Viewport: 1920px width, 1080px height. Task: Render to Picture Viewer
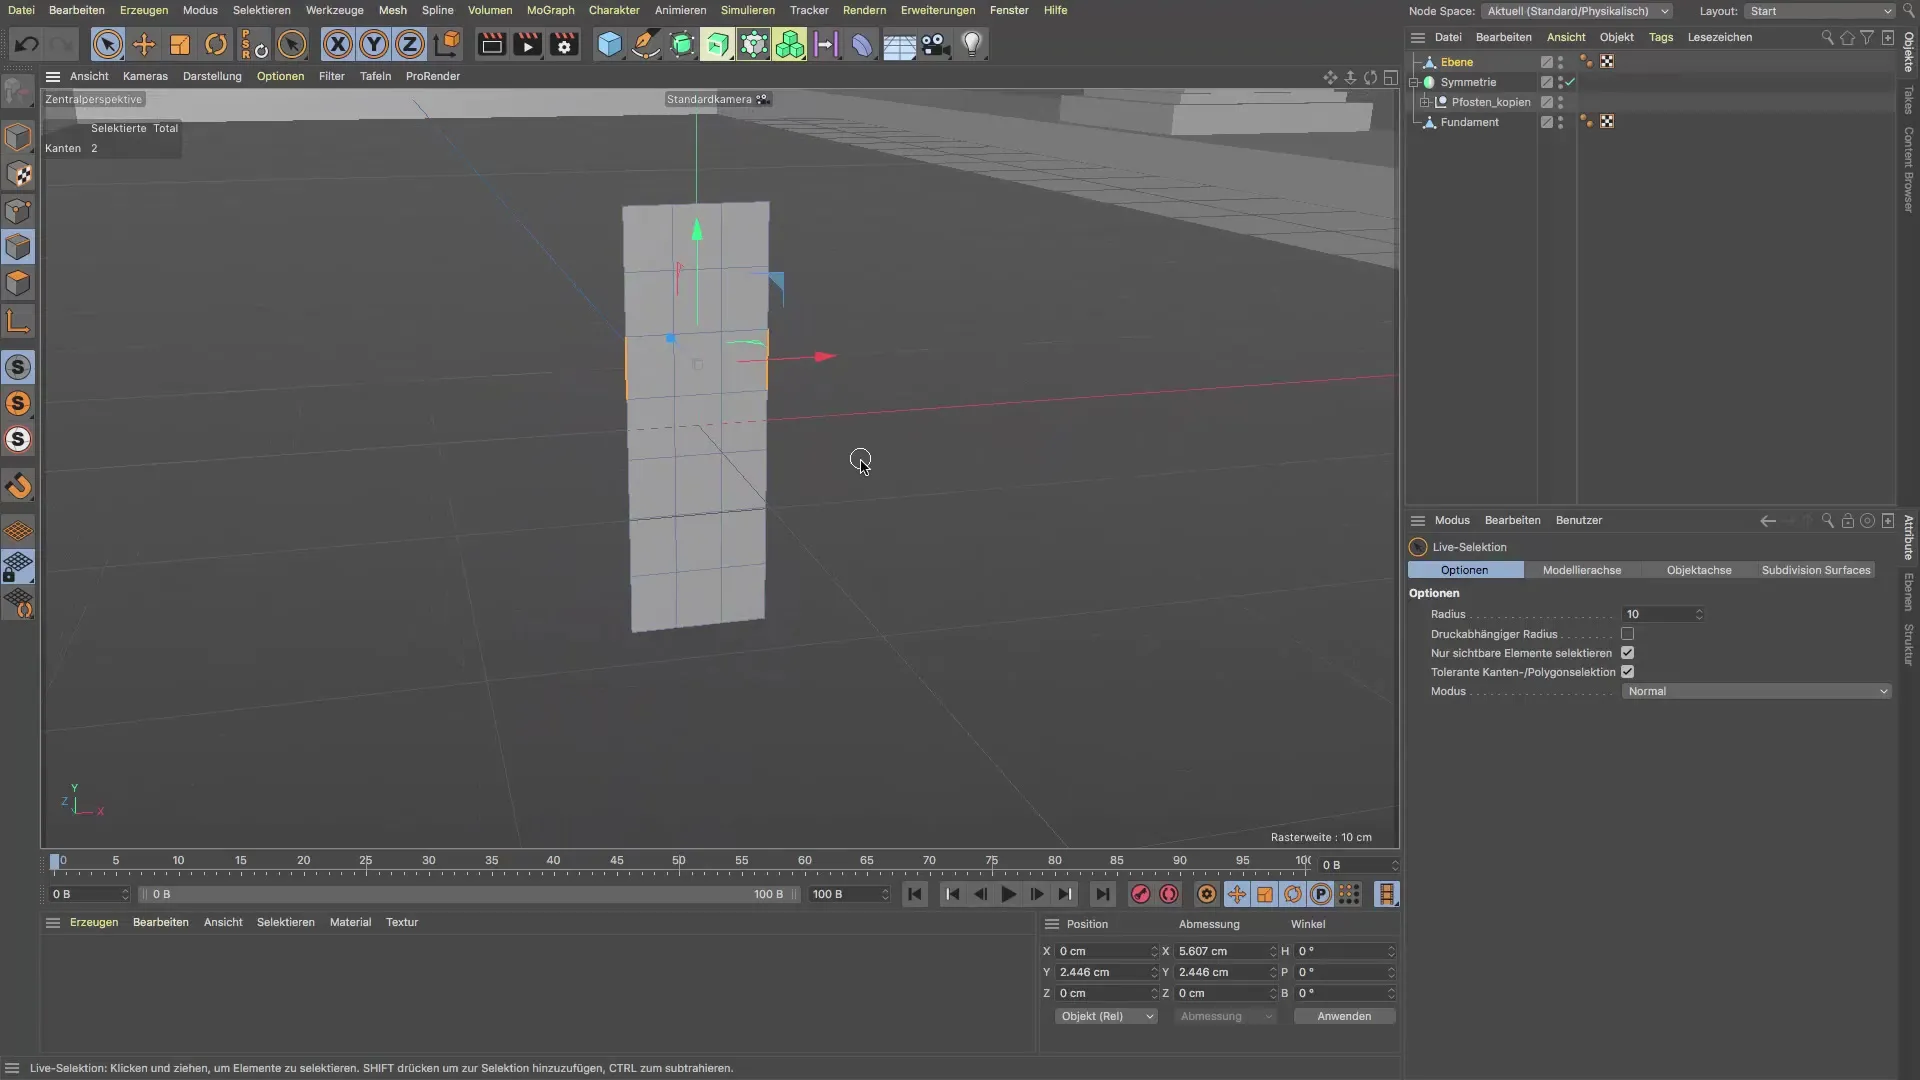pos(527,44)
